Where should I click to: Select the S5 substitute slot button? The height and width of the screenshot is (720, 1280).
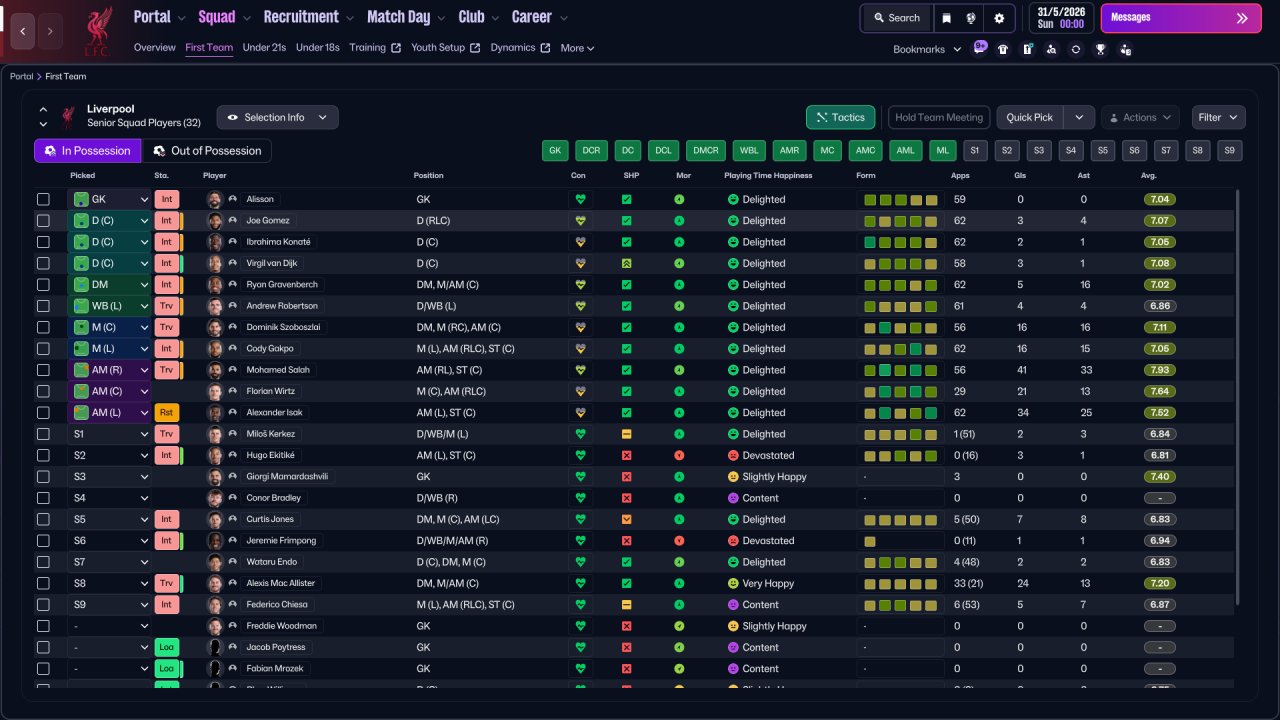point(1102,151)
